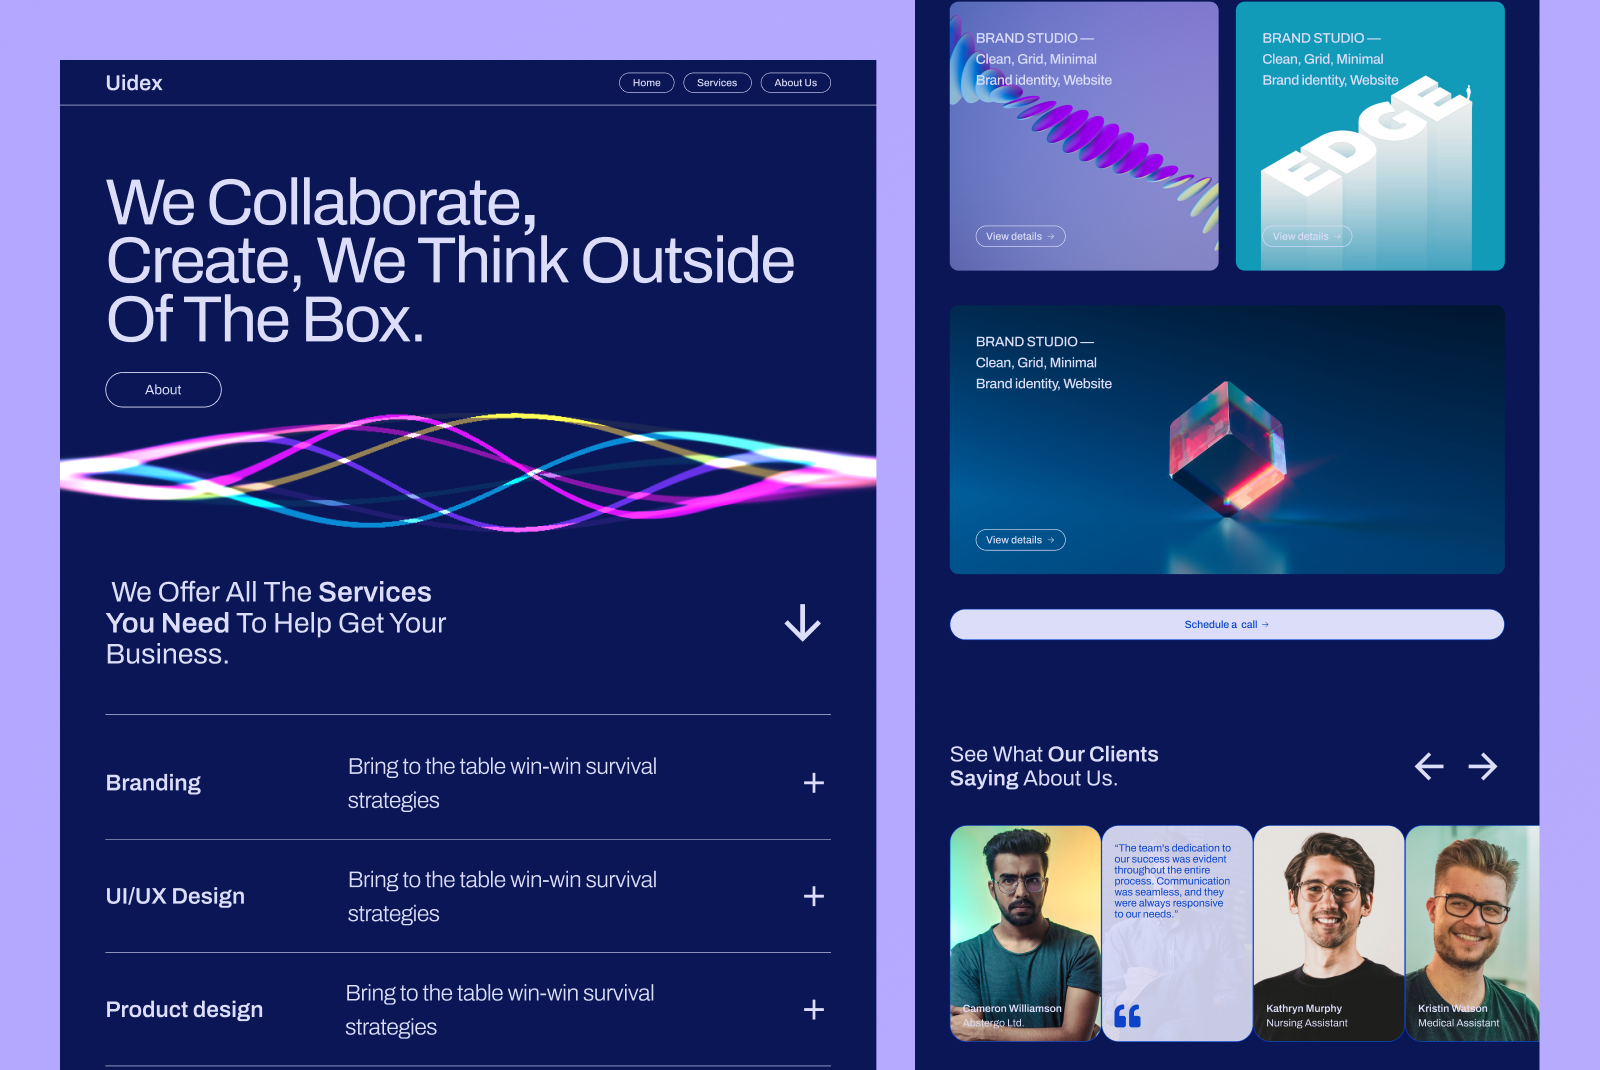The image size is (1600, 1070).
Task: Show previous testimonial with left arrow
Action: [1429, 767]
